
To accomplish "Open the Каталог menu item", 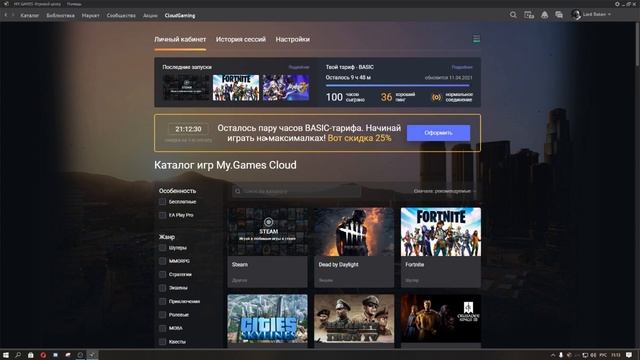I will click(29, 16).
